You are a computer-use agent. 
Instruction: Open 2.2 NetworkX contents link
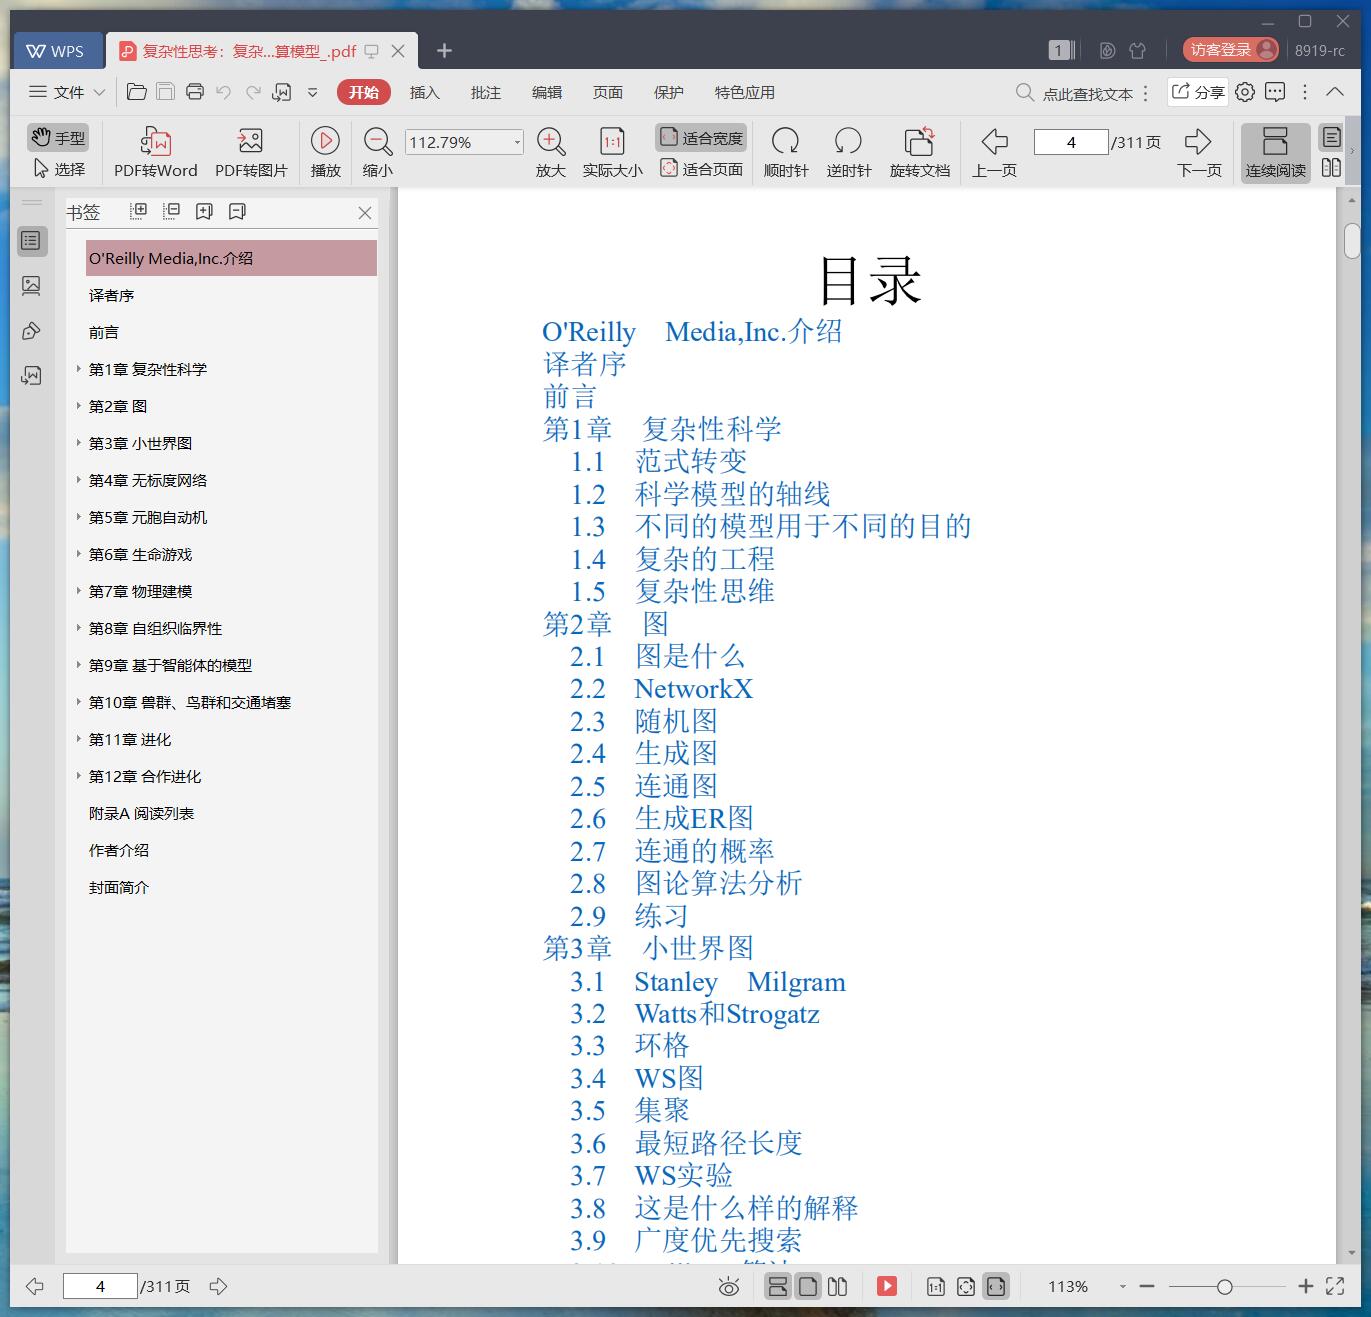tap(661, 689)
